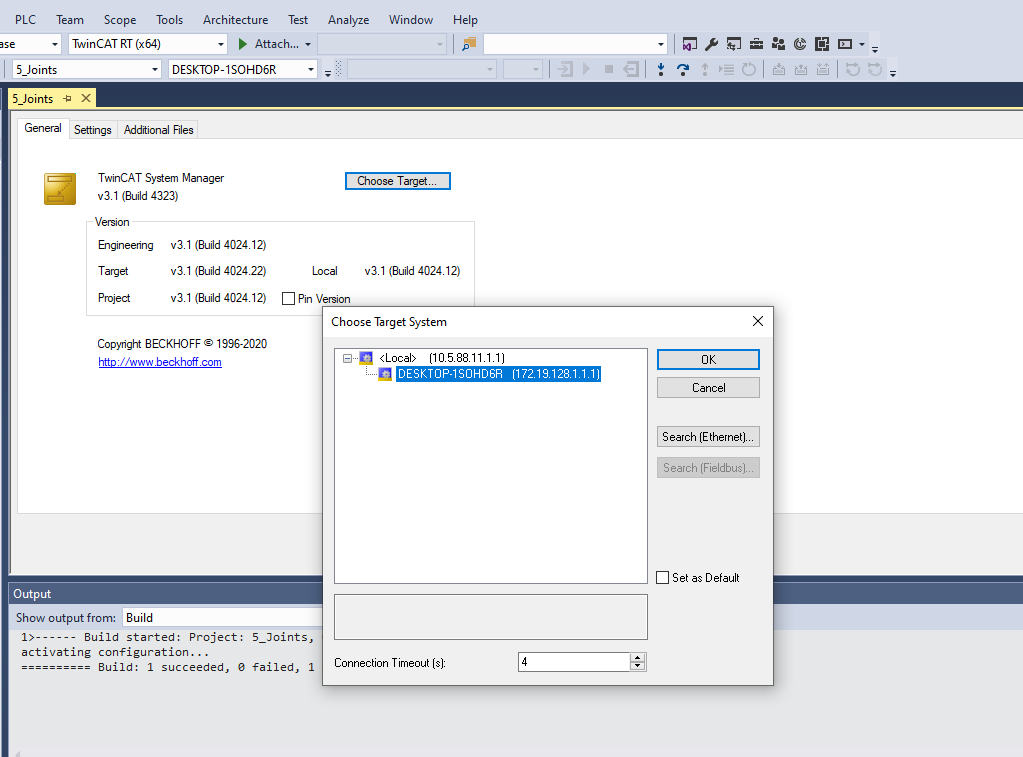Open Team Explorer window icon
This screenshot has height=757, width=1023.
734,44
